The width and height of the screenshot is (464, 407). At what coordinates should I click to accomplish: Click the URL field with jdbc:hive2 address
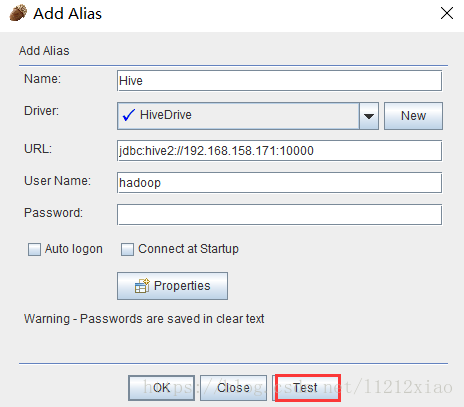click(279, 151)
